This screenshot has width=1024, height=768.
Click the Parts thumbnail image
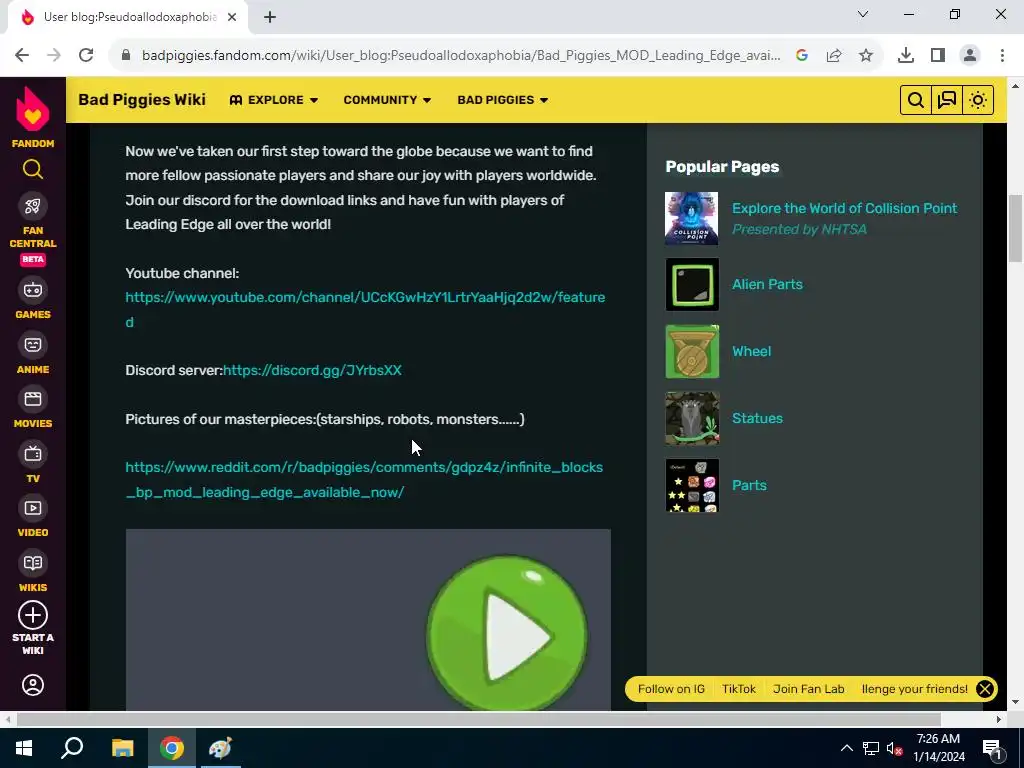tap(692, 485)
